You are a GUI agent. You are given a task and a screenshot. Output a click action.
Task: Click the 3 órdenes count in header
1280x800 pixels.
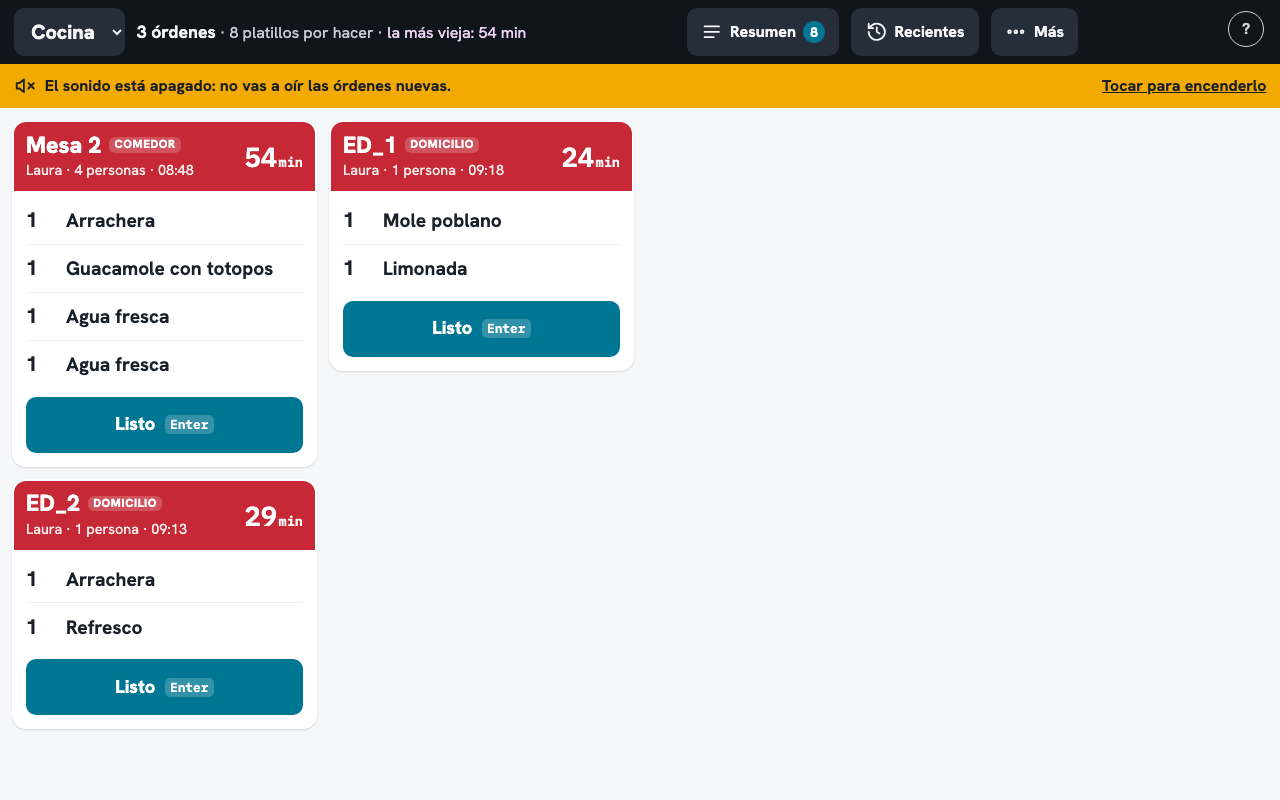coord(176,32)
